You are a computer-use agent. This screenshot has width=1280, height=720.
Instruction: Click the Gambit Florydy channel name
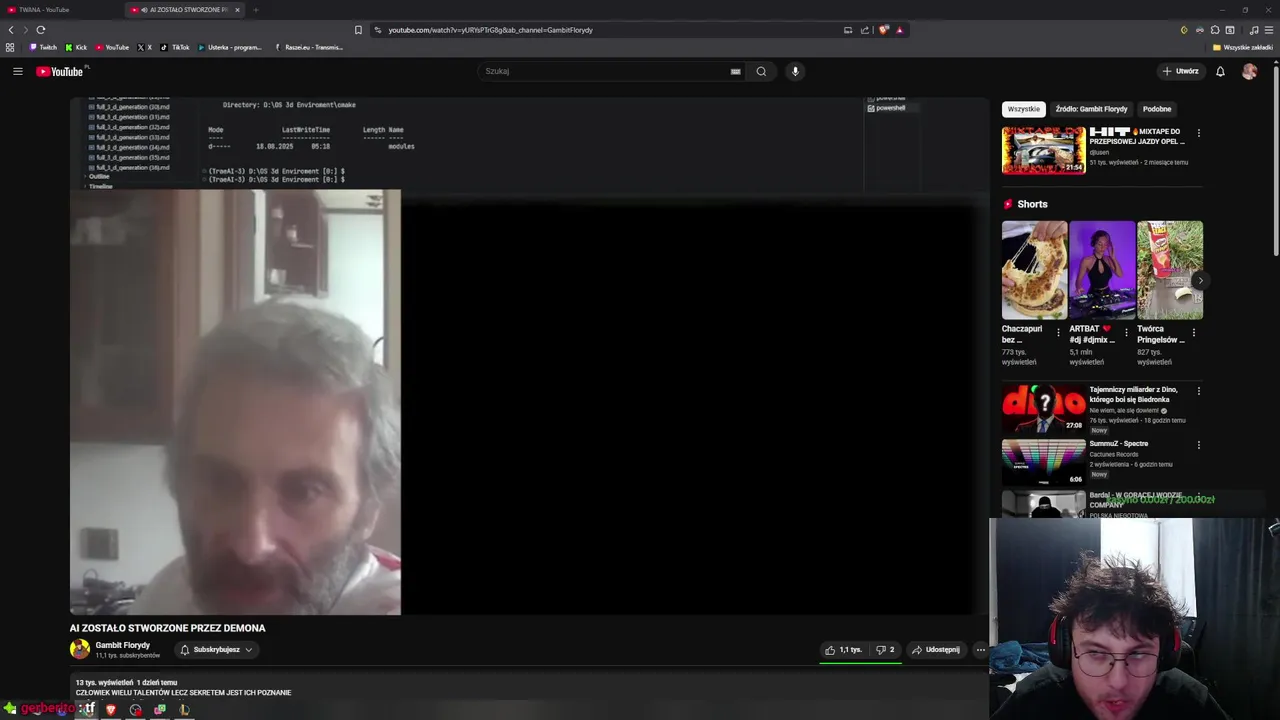[x=123, y=645]
